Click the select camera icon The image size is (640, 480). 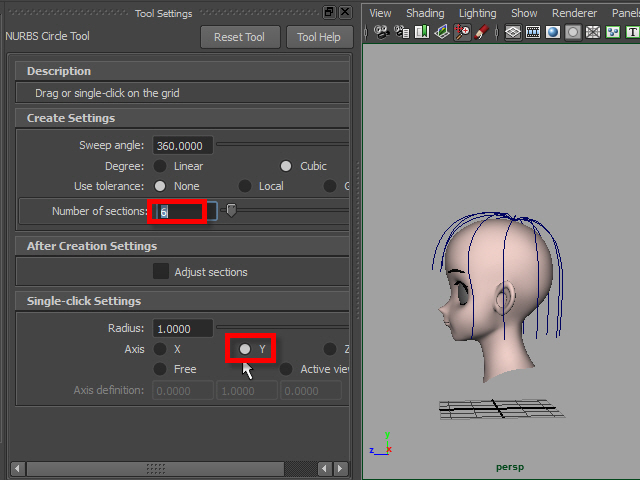coord(382,32)
